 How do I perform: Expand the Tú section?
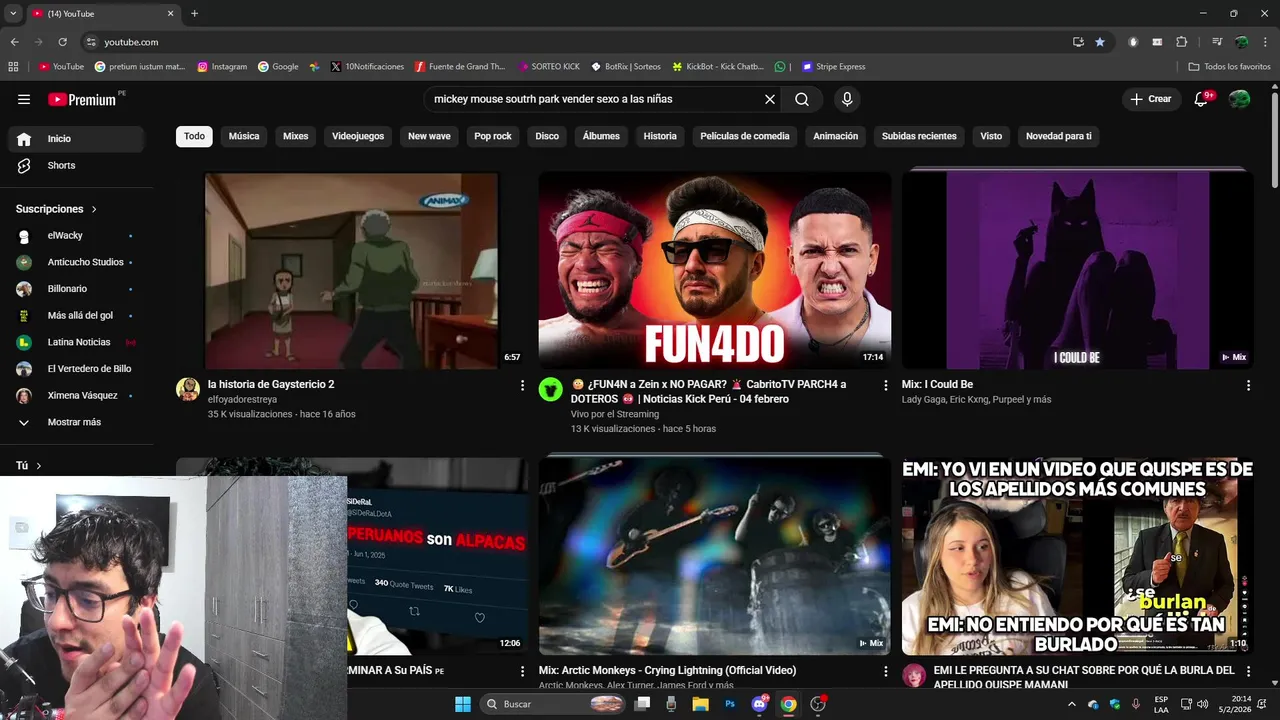click(29, 465)
